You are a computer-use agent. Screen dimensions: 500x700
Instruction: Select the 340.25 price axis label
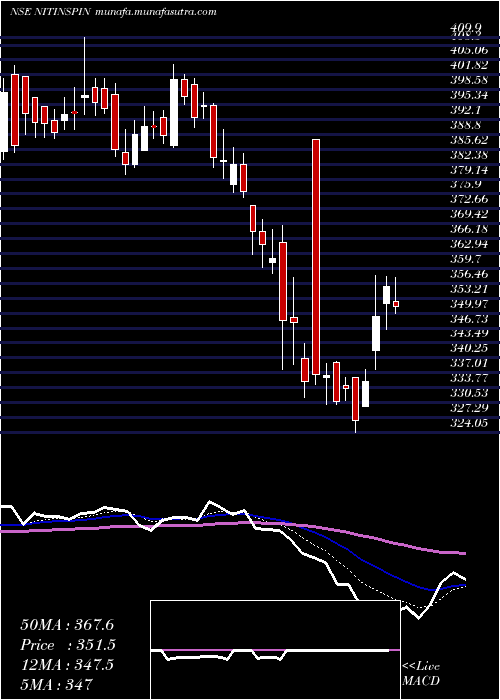pos(469,348)
